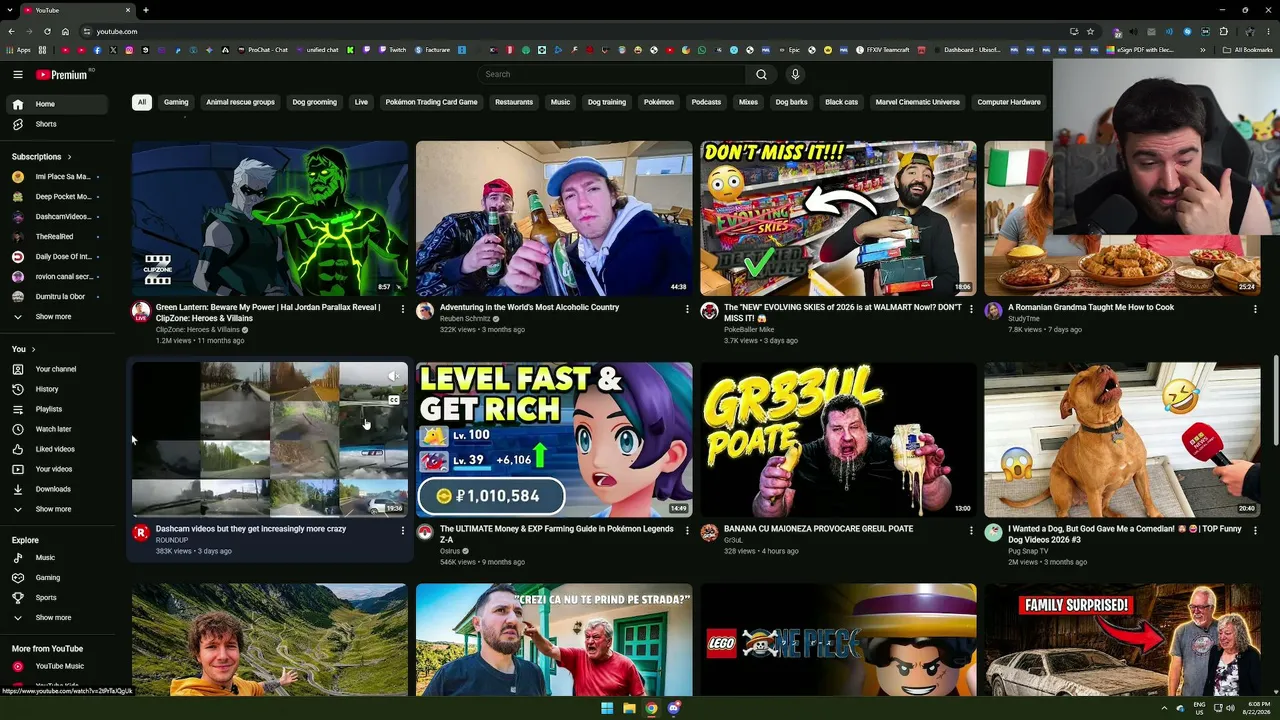
Task: Open a new browser tab
Action: click(x=146, y=10)
